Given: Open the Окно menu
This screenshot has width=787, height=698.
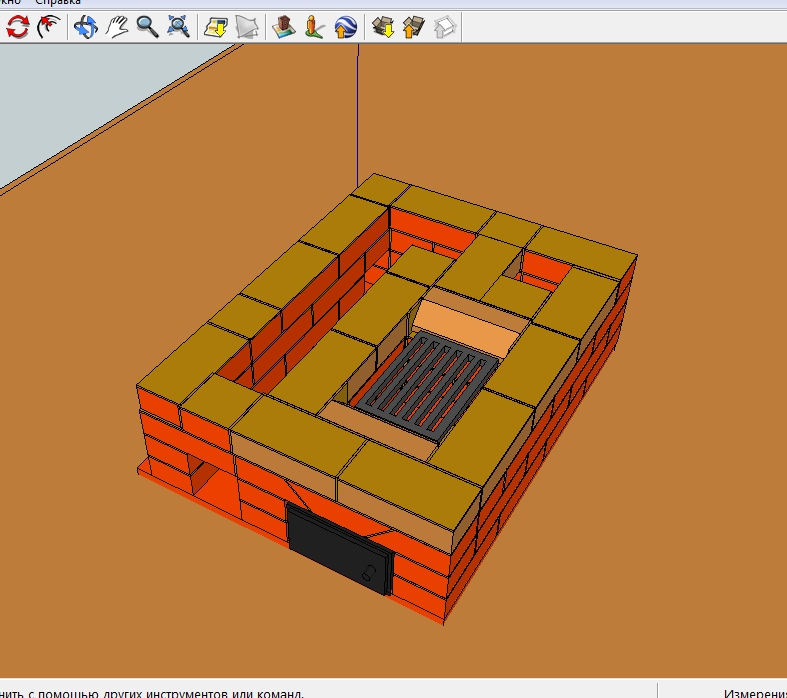Looking at the screenshot, I should click(x=11, y=3).
